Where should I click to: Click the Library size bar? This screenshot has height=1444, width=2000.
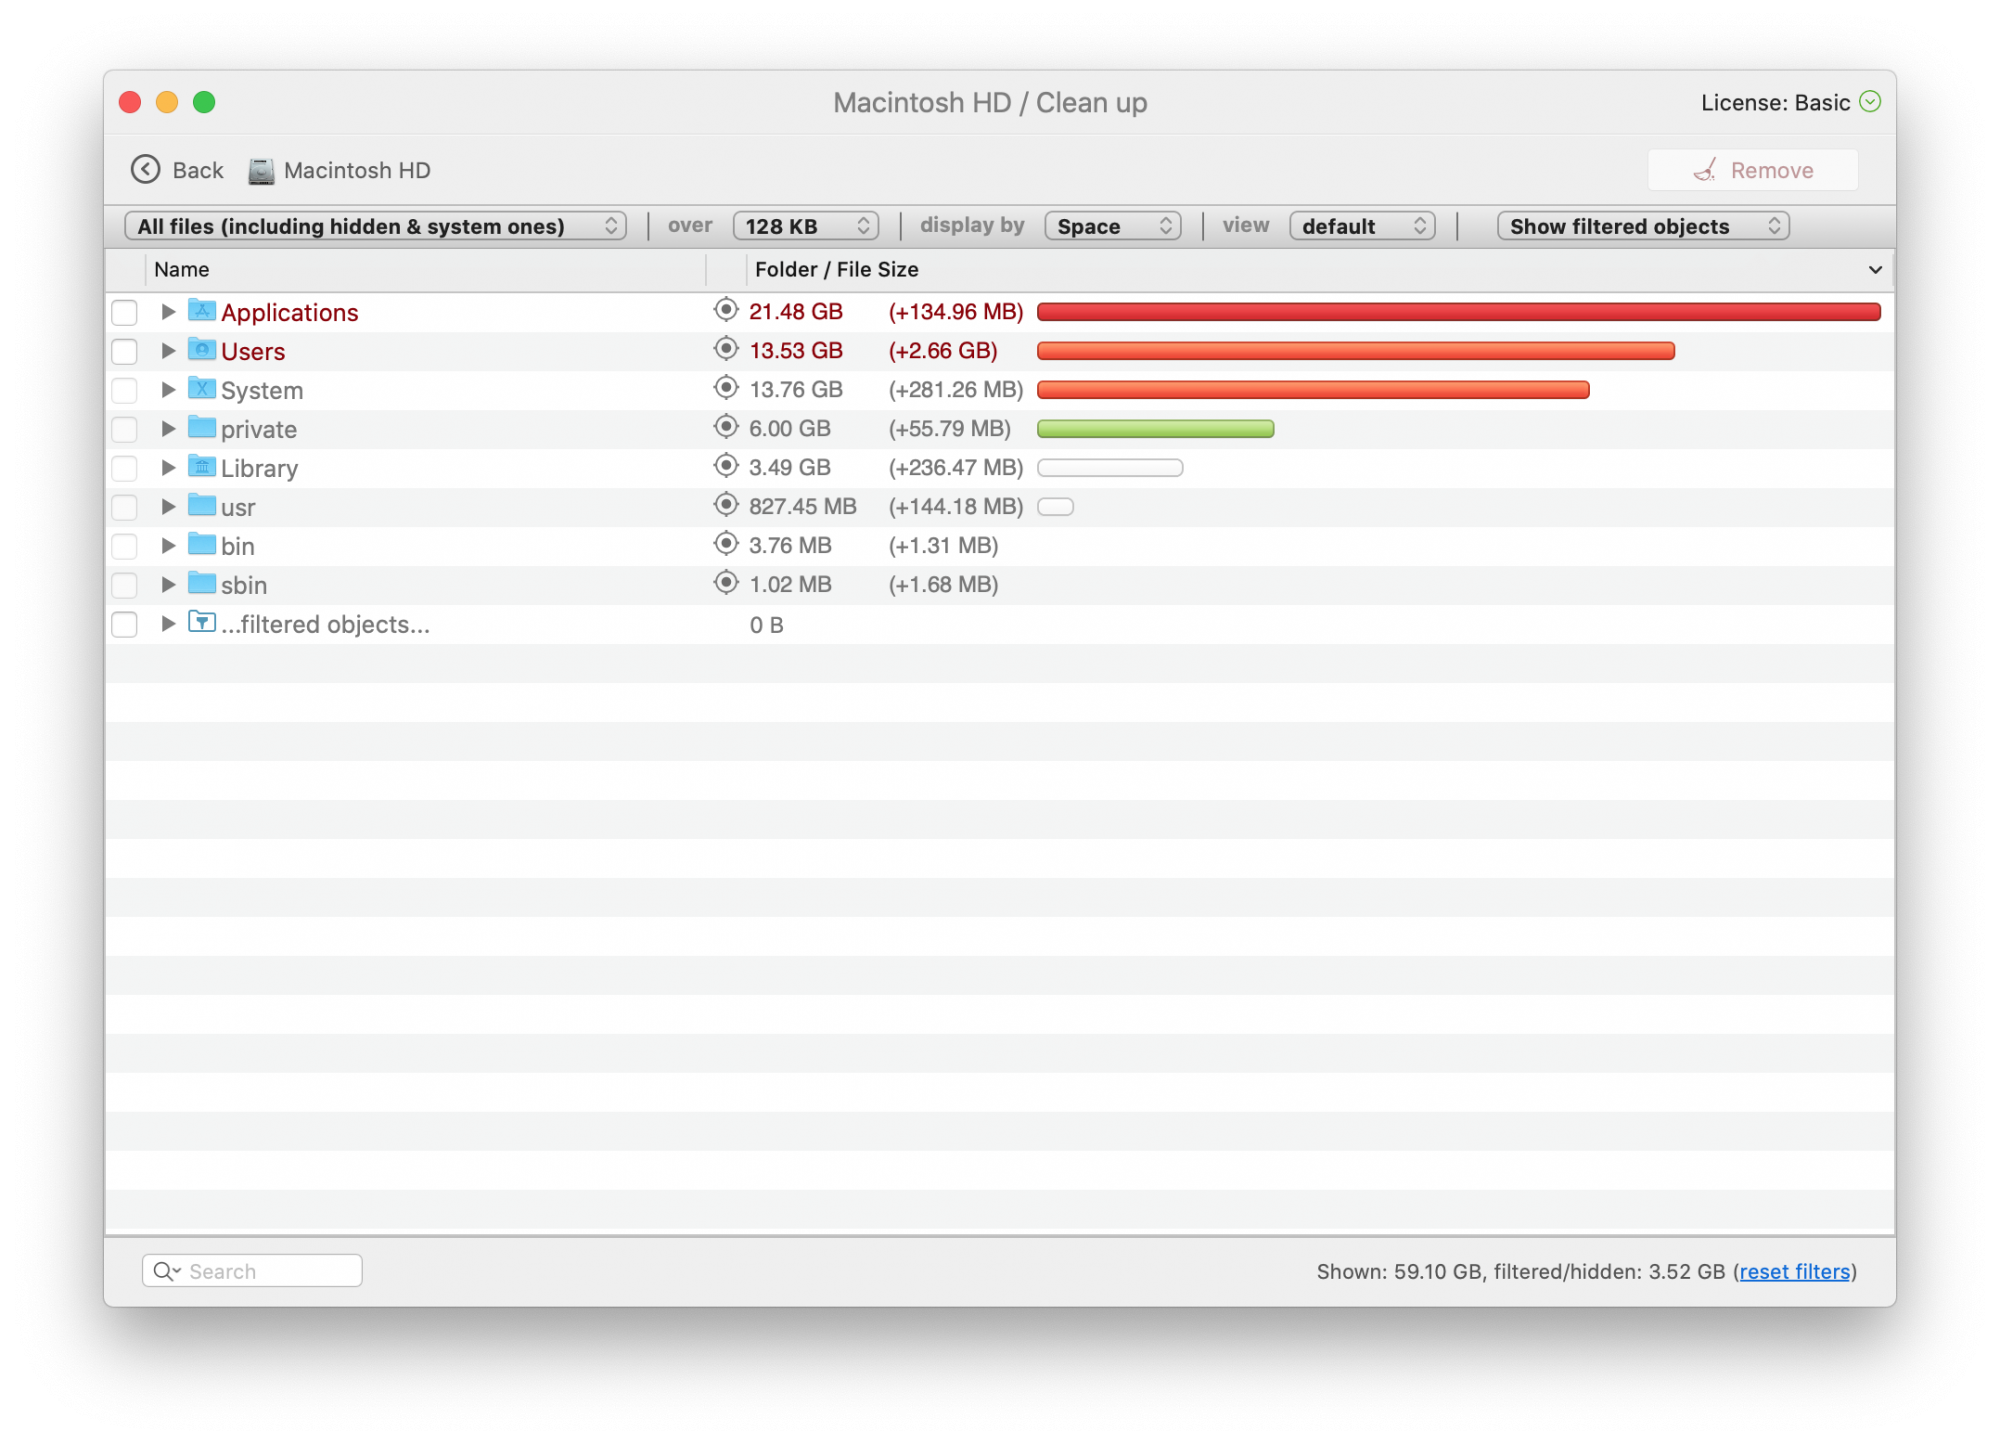(x=1110, y=468)
